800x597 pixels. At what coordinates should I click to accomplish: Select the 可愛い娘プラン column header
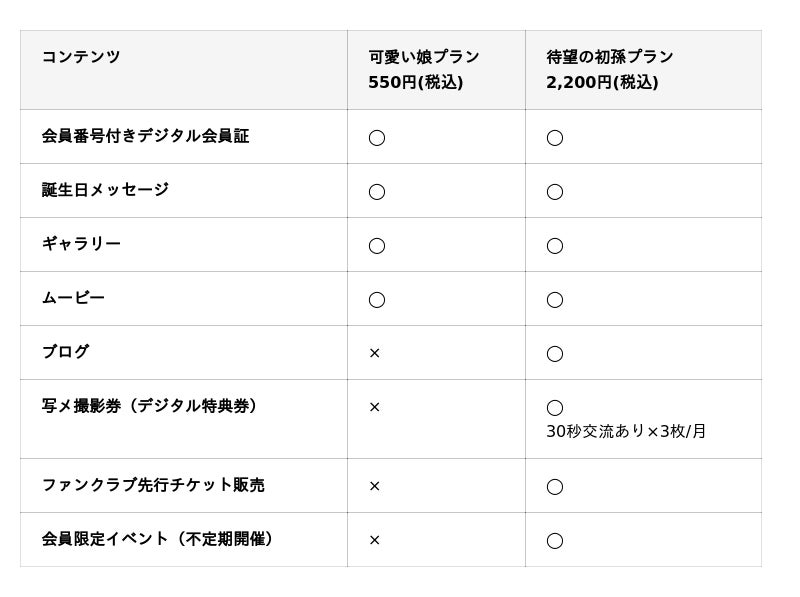424,57
